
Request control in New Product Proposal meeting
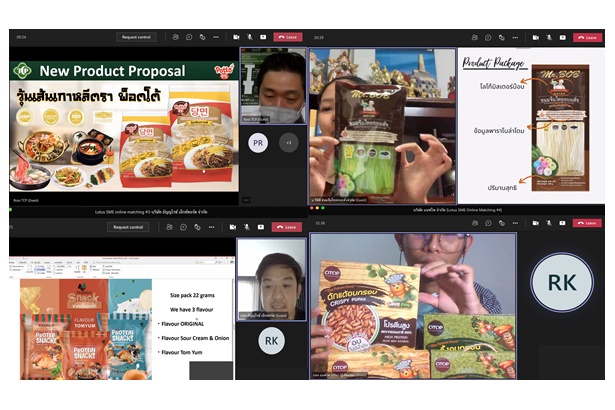pos(136,37)
